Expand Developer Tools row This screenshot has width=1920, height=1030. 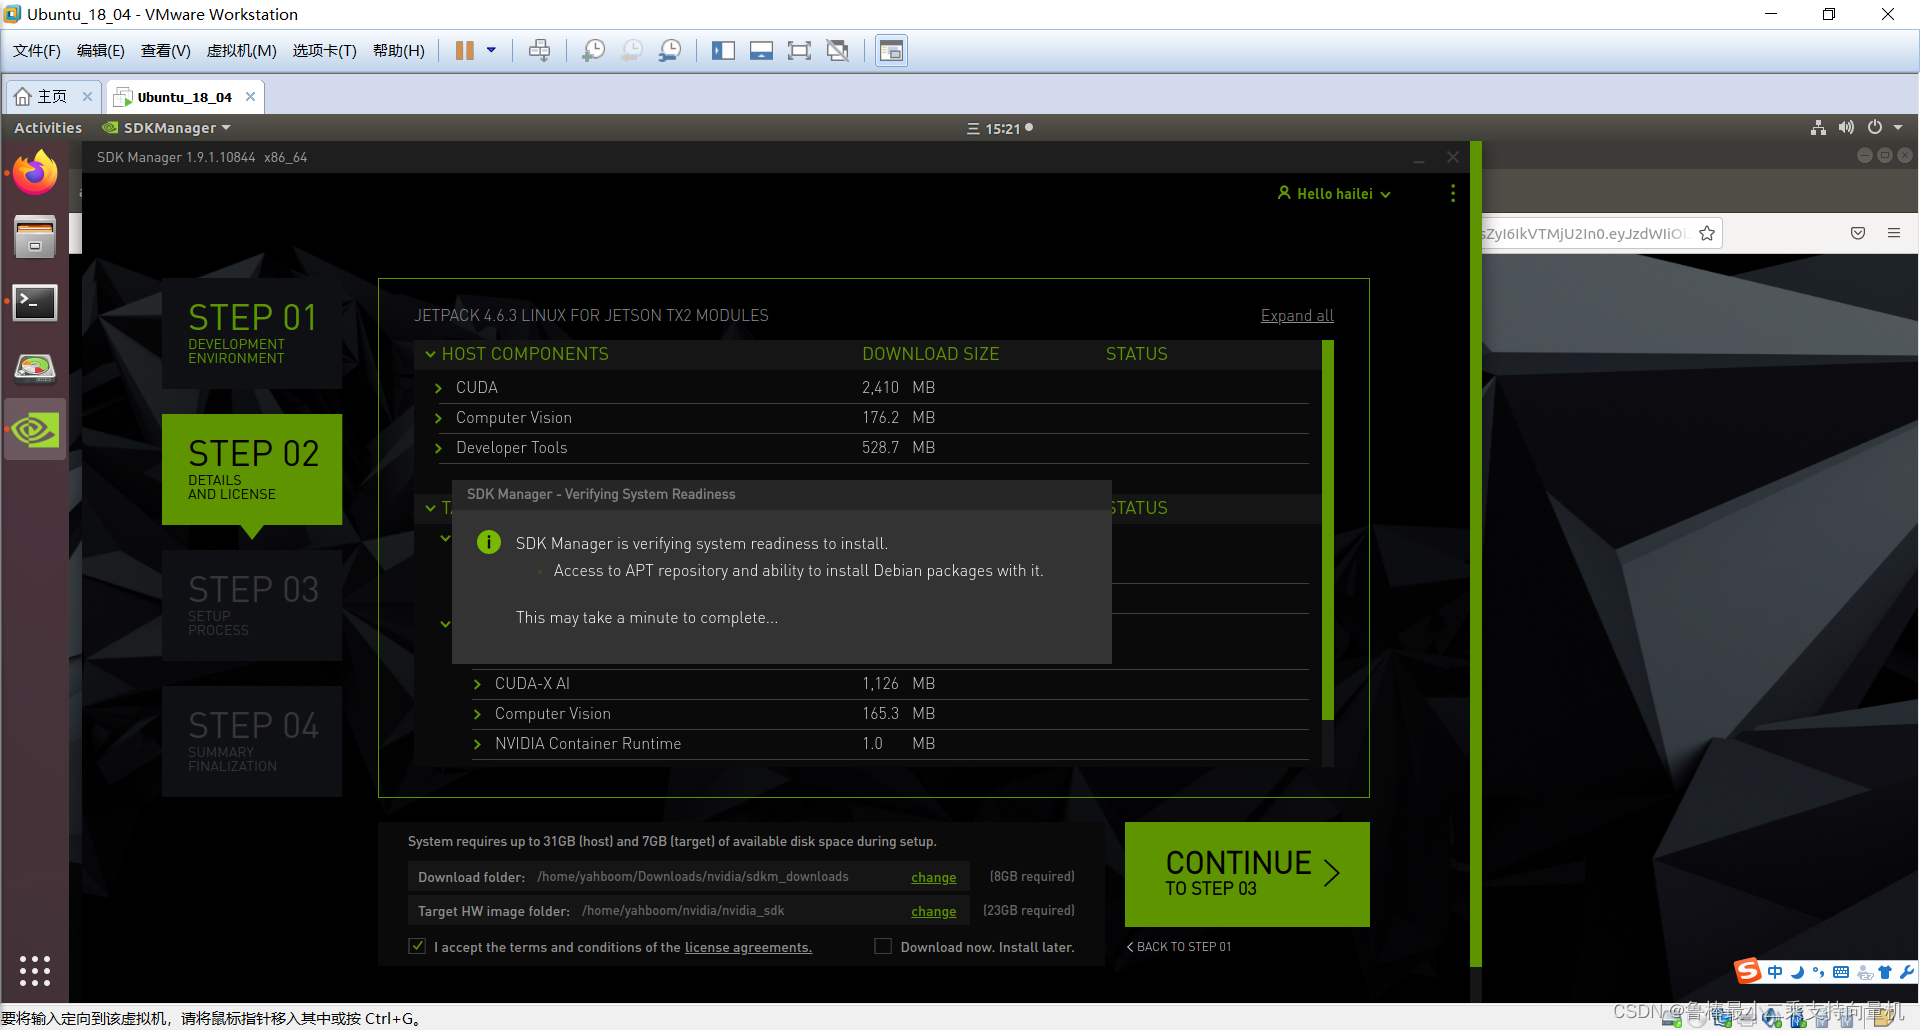(438, 448)
